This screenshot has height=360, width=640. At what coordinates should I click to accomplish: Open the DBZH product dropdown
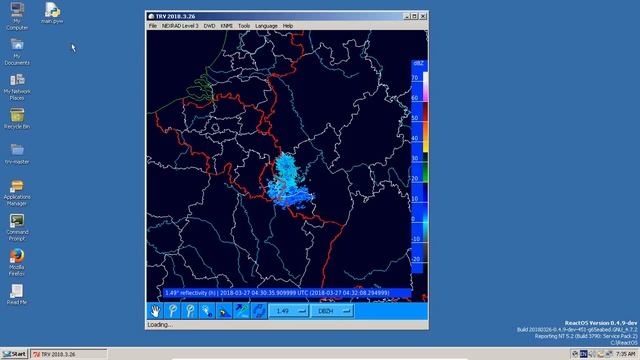(332, 311)
